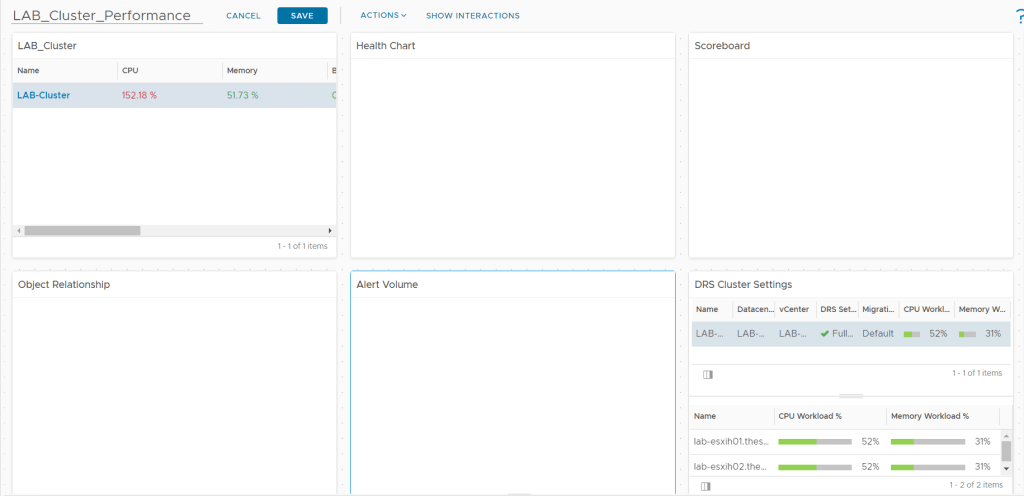Click down arrow of host list scrollbar
The width and height of the screenshot is (1024, 496).
pyautogui.click(x=1005, y=467)
